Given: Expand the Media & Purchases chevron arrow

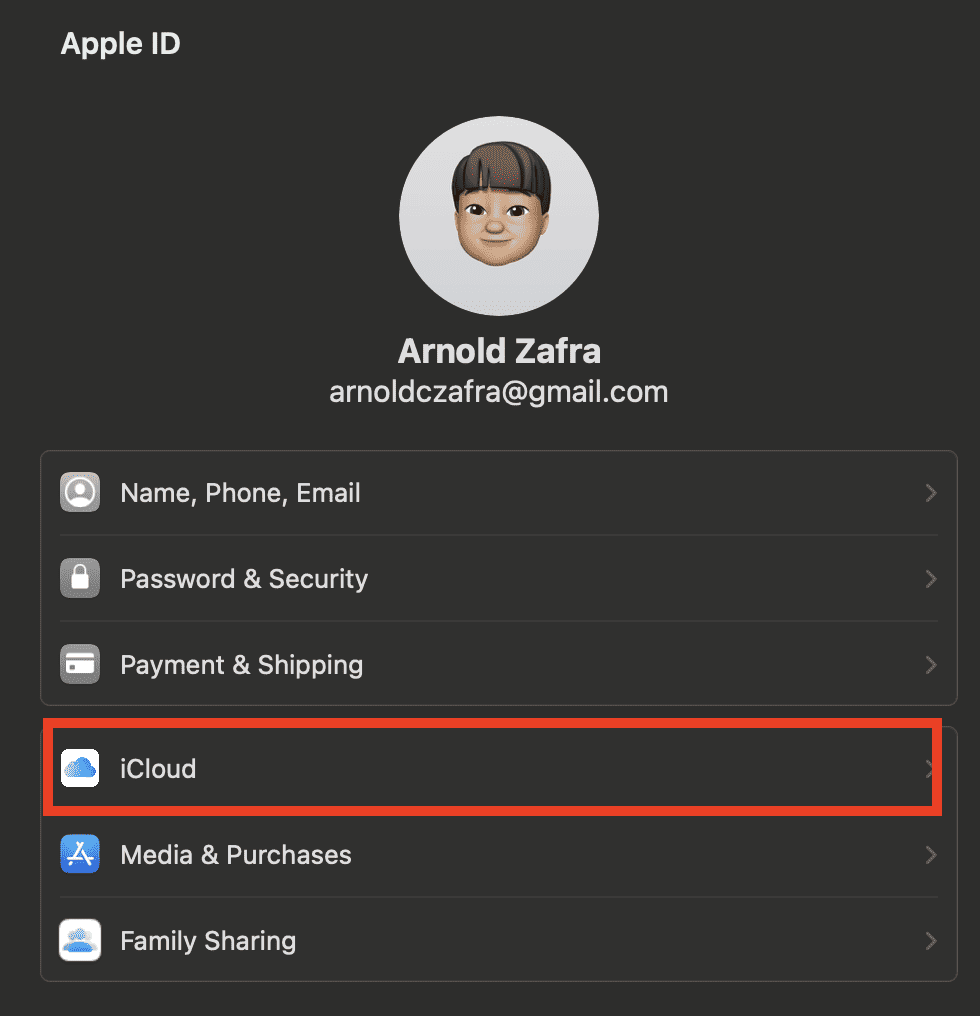Looking at the screenshot, I should click(x=930, y=855).
